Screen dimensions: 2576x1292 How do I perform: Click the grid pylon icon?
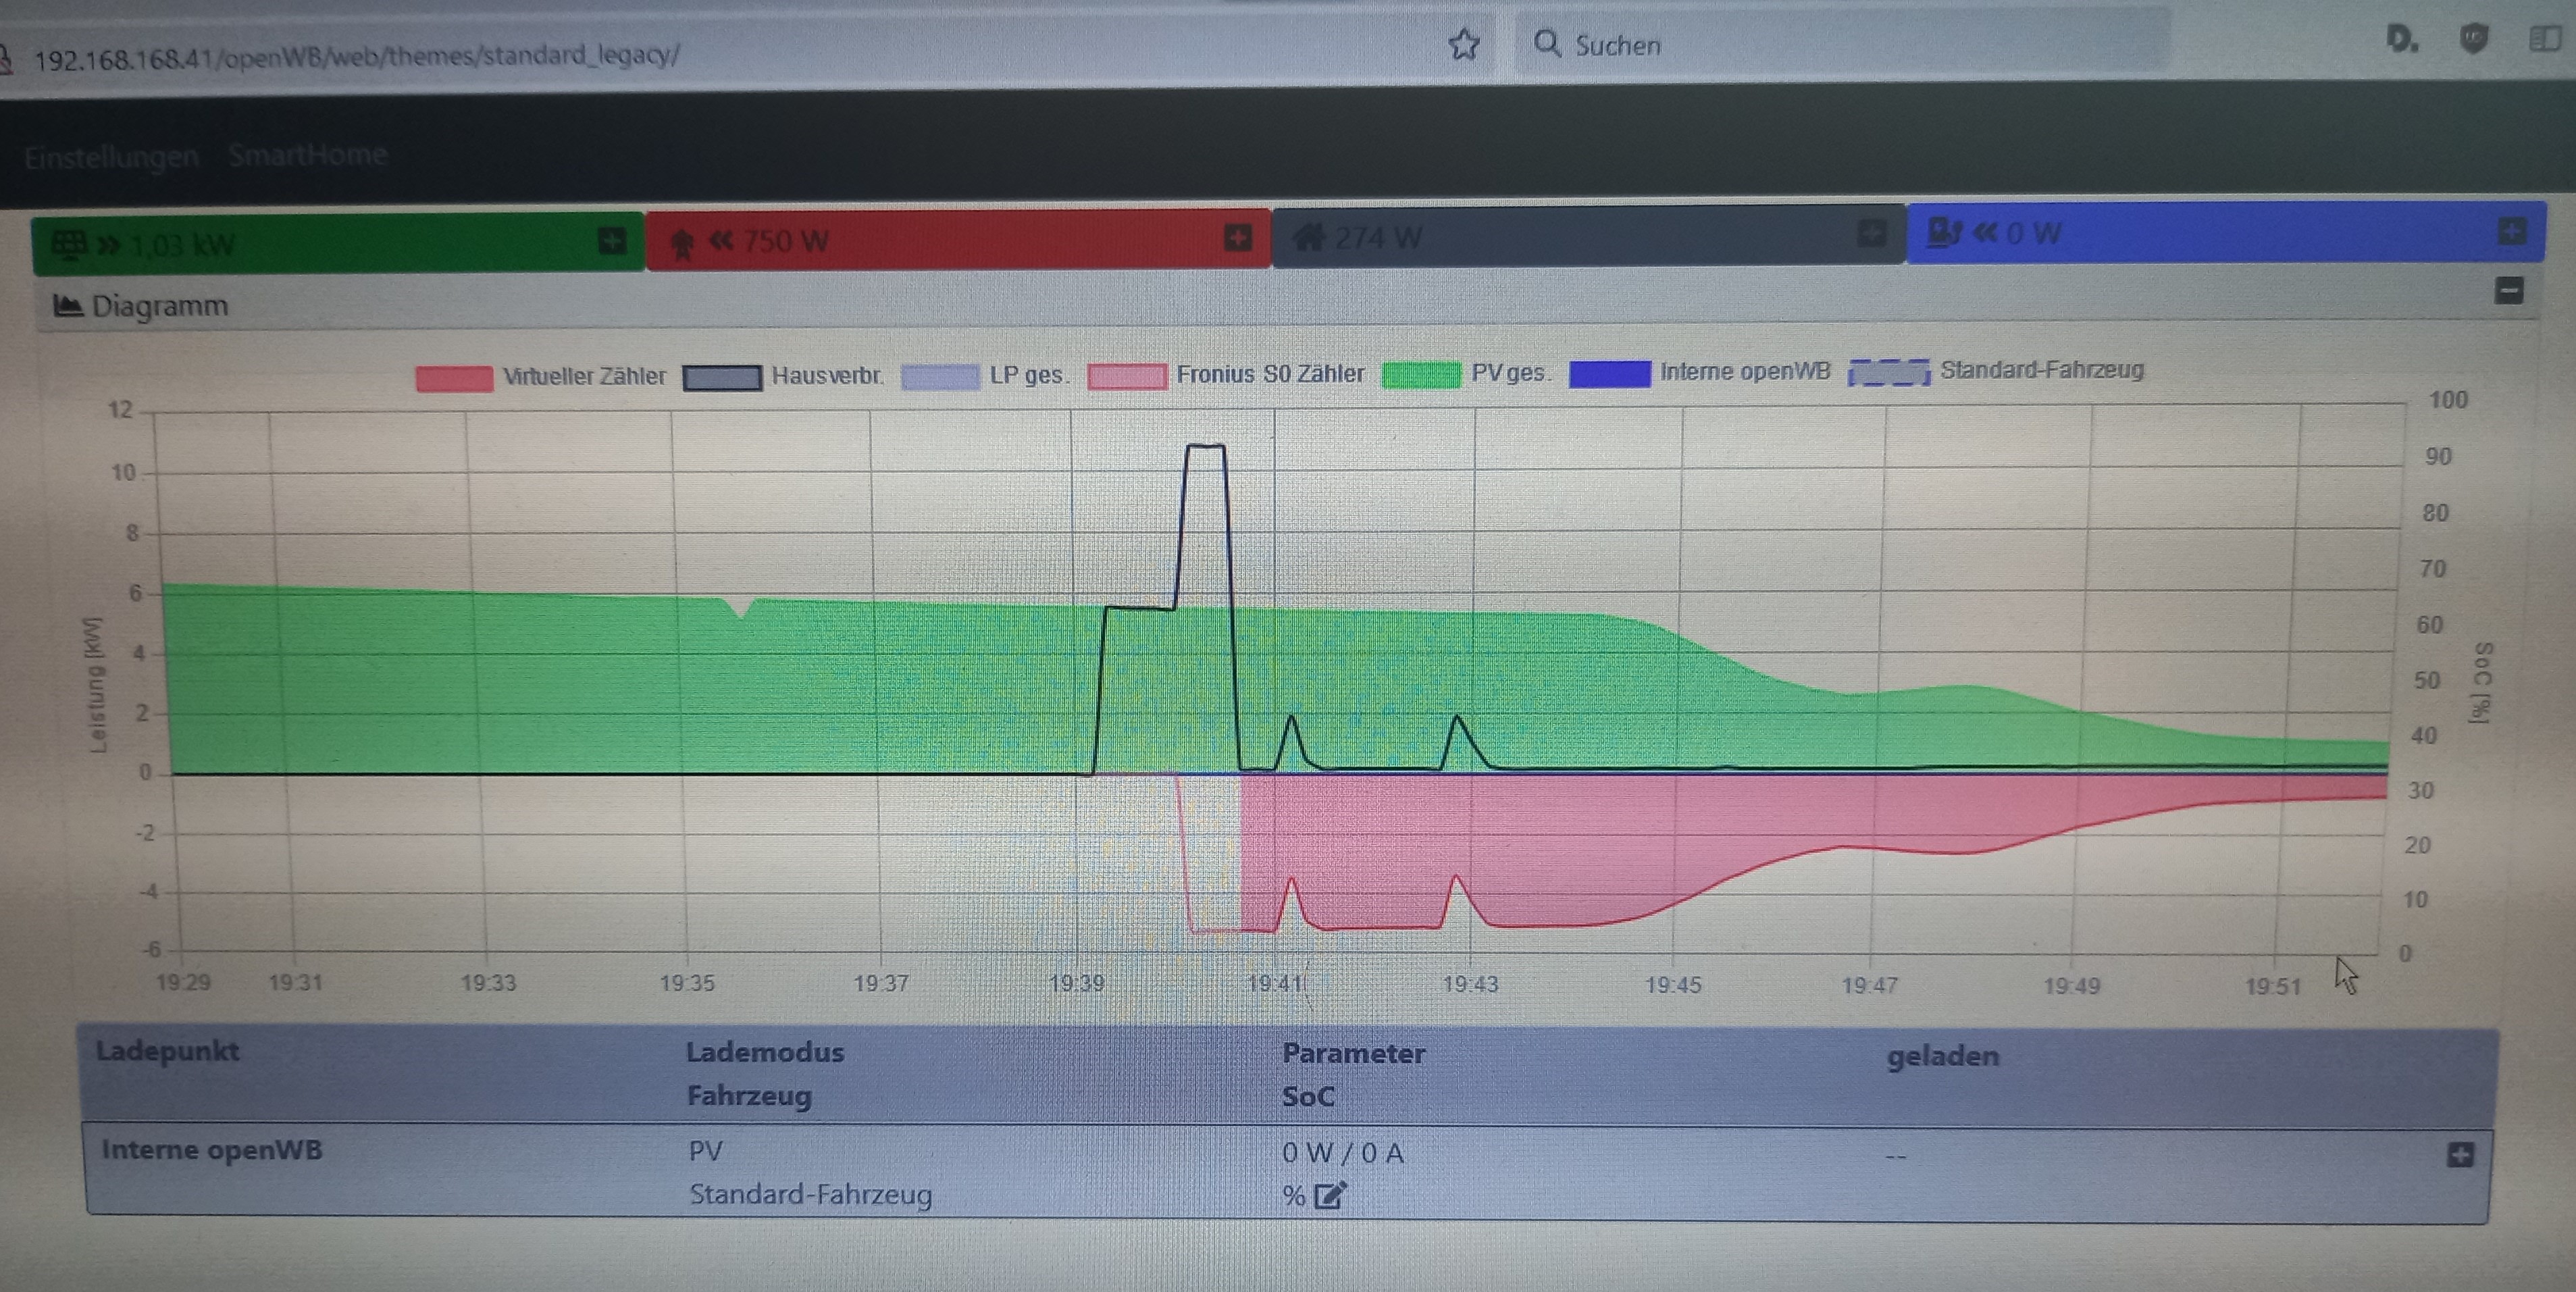point(682,242)
